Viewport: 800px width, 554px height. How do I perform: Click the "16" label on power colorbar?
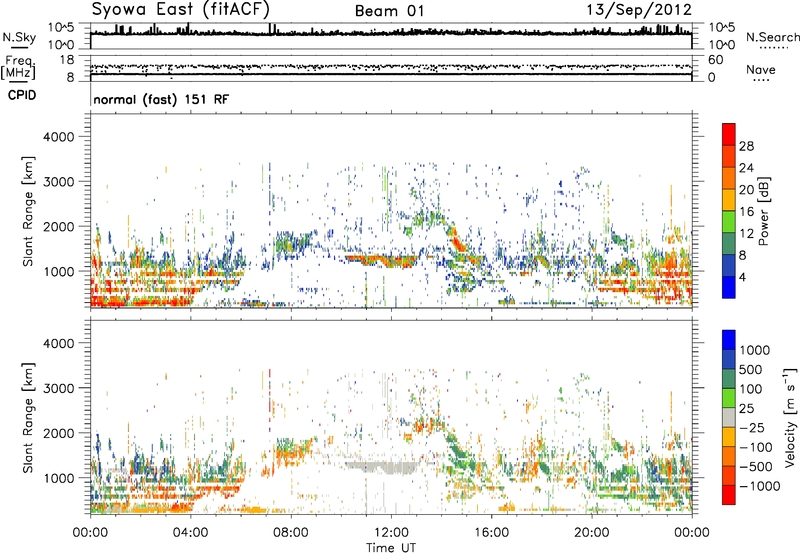[x=746, y=212]
